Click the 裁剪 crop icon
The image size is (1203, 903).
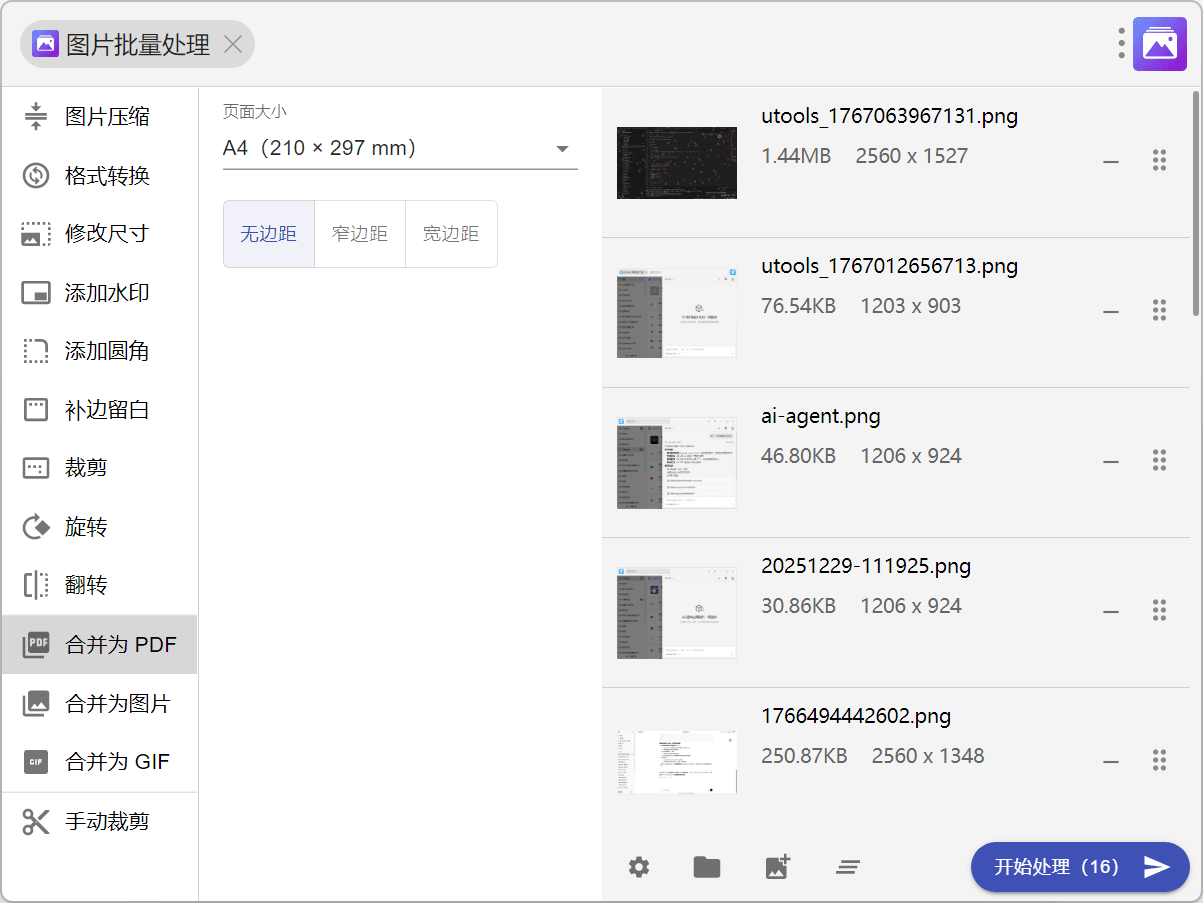pos(36,468)
